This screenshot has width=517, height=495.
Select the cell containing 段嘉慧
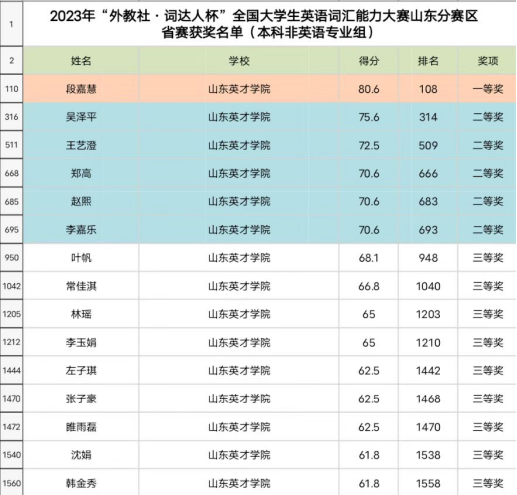pos(81,89)
